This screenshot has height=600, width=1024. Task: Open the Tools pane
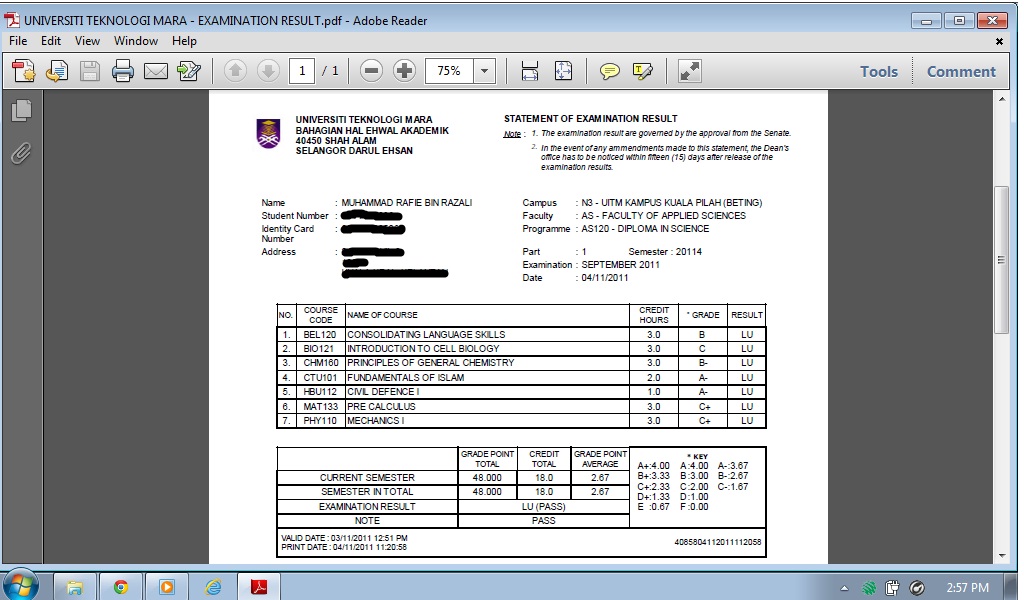878,71
